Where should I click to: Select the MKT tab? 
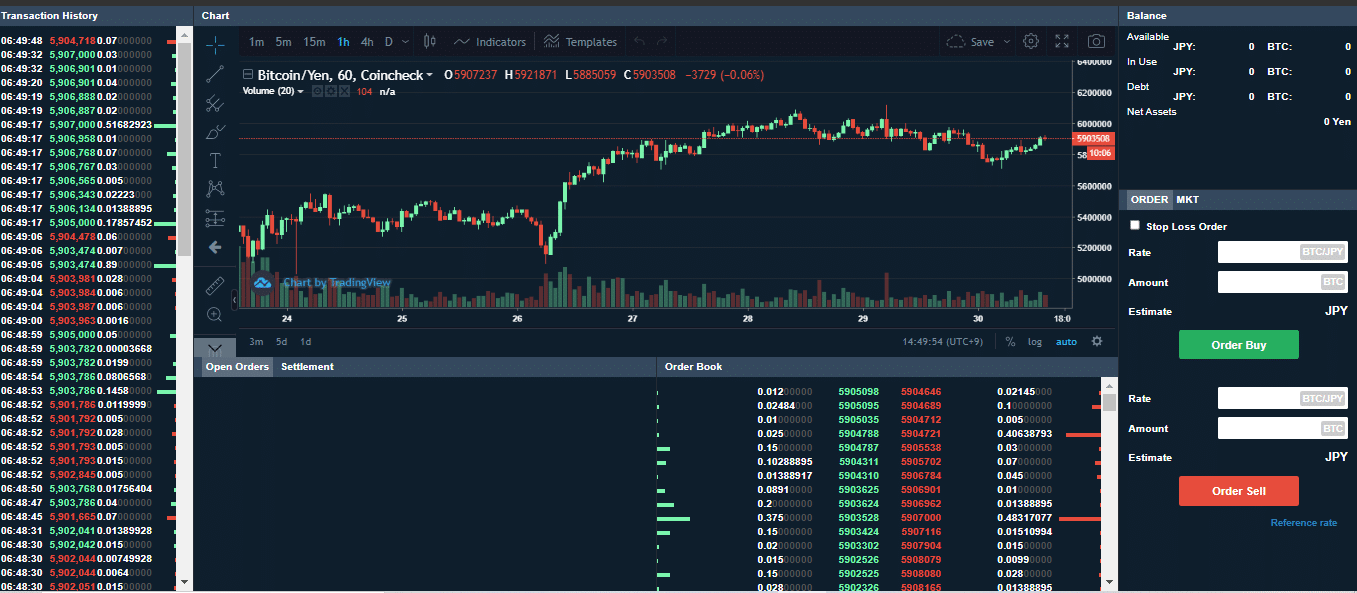[1187, 199]
